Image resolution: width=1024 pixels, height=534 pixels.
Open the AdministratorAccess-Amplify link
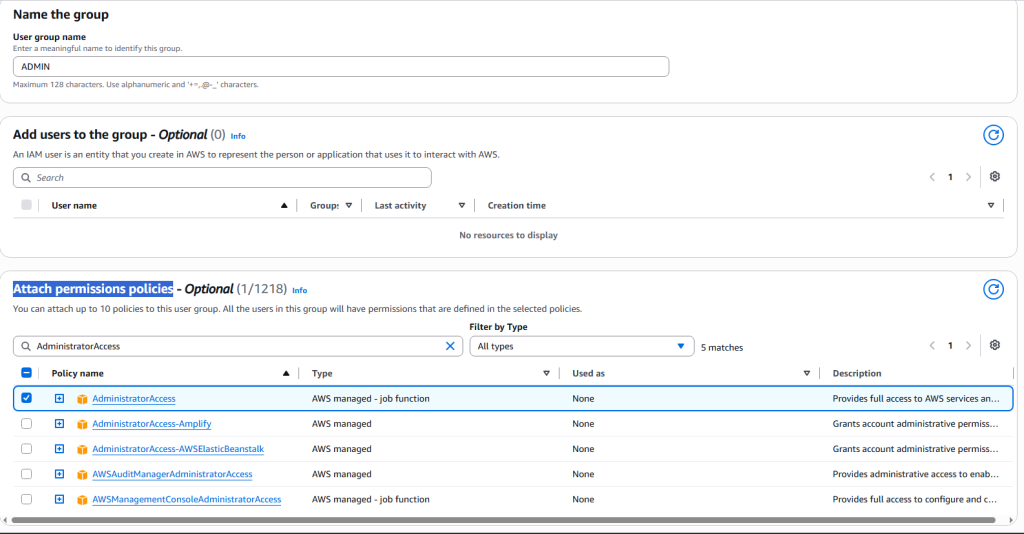pyautogui.click(x=152, y=424)
